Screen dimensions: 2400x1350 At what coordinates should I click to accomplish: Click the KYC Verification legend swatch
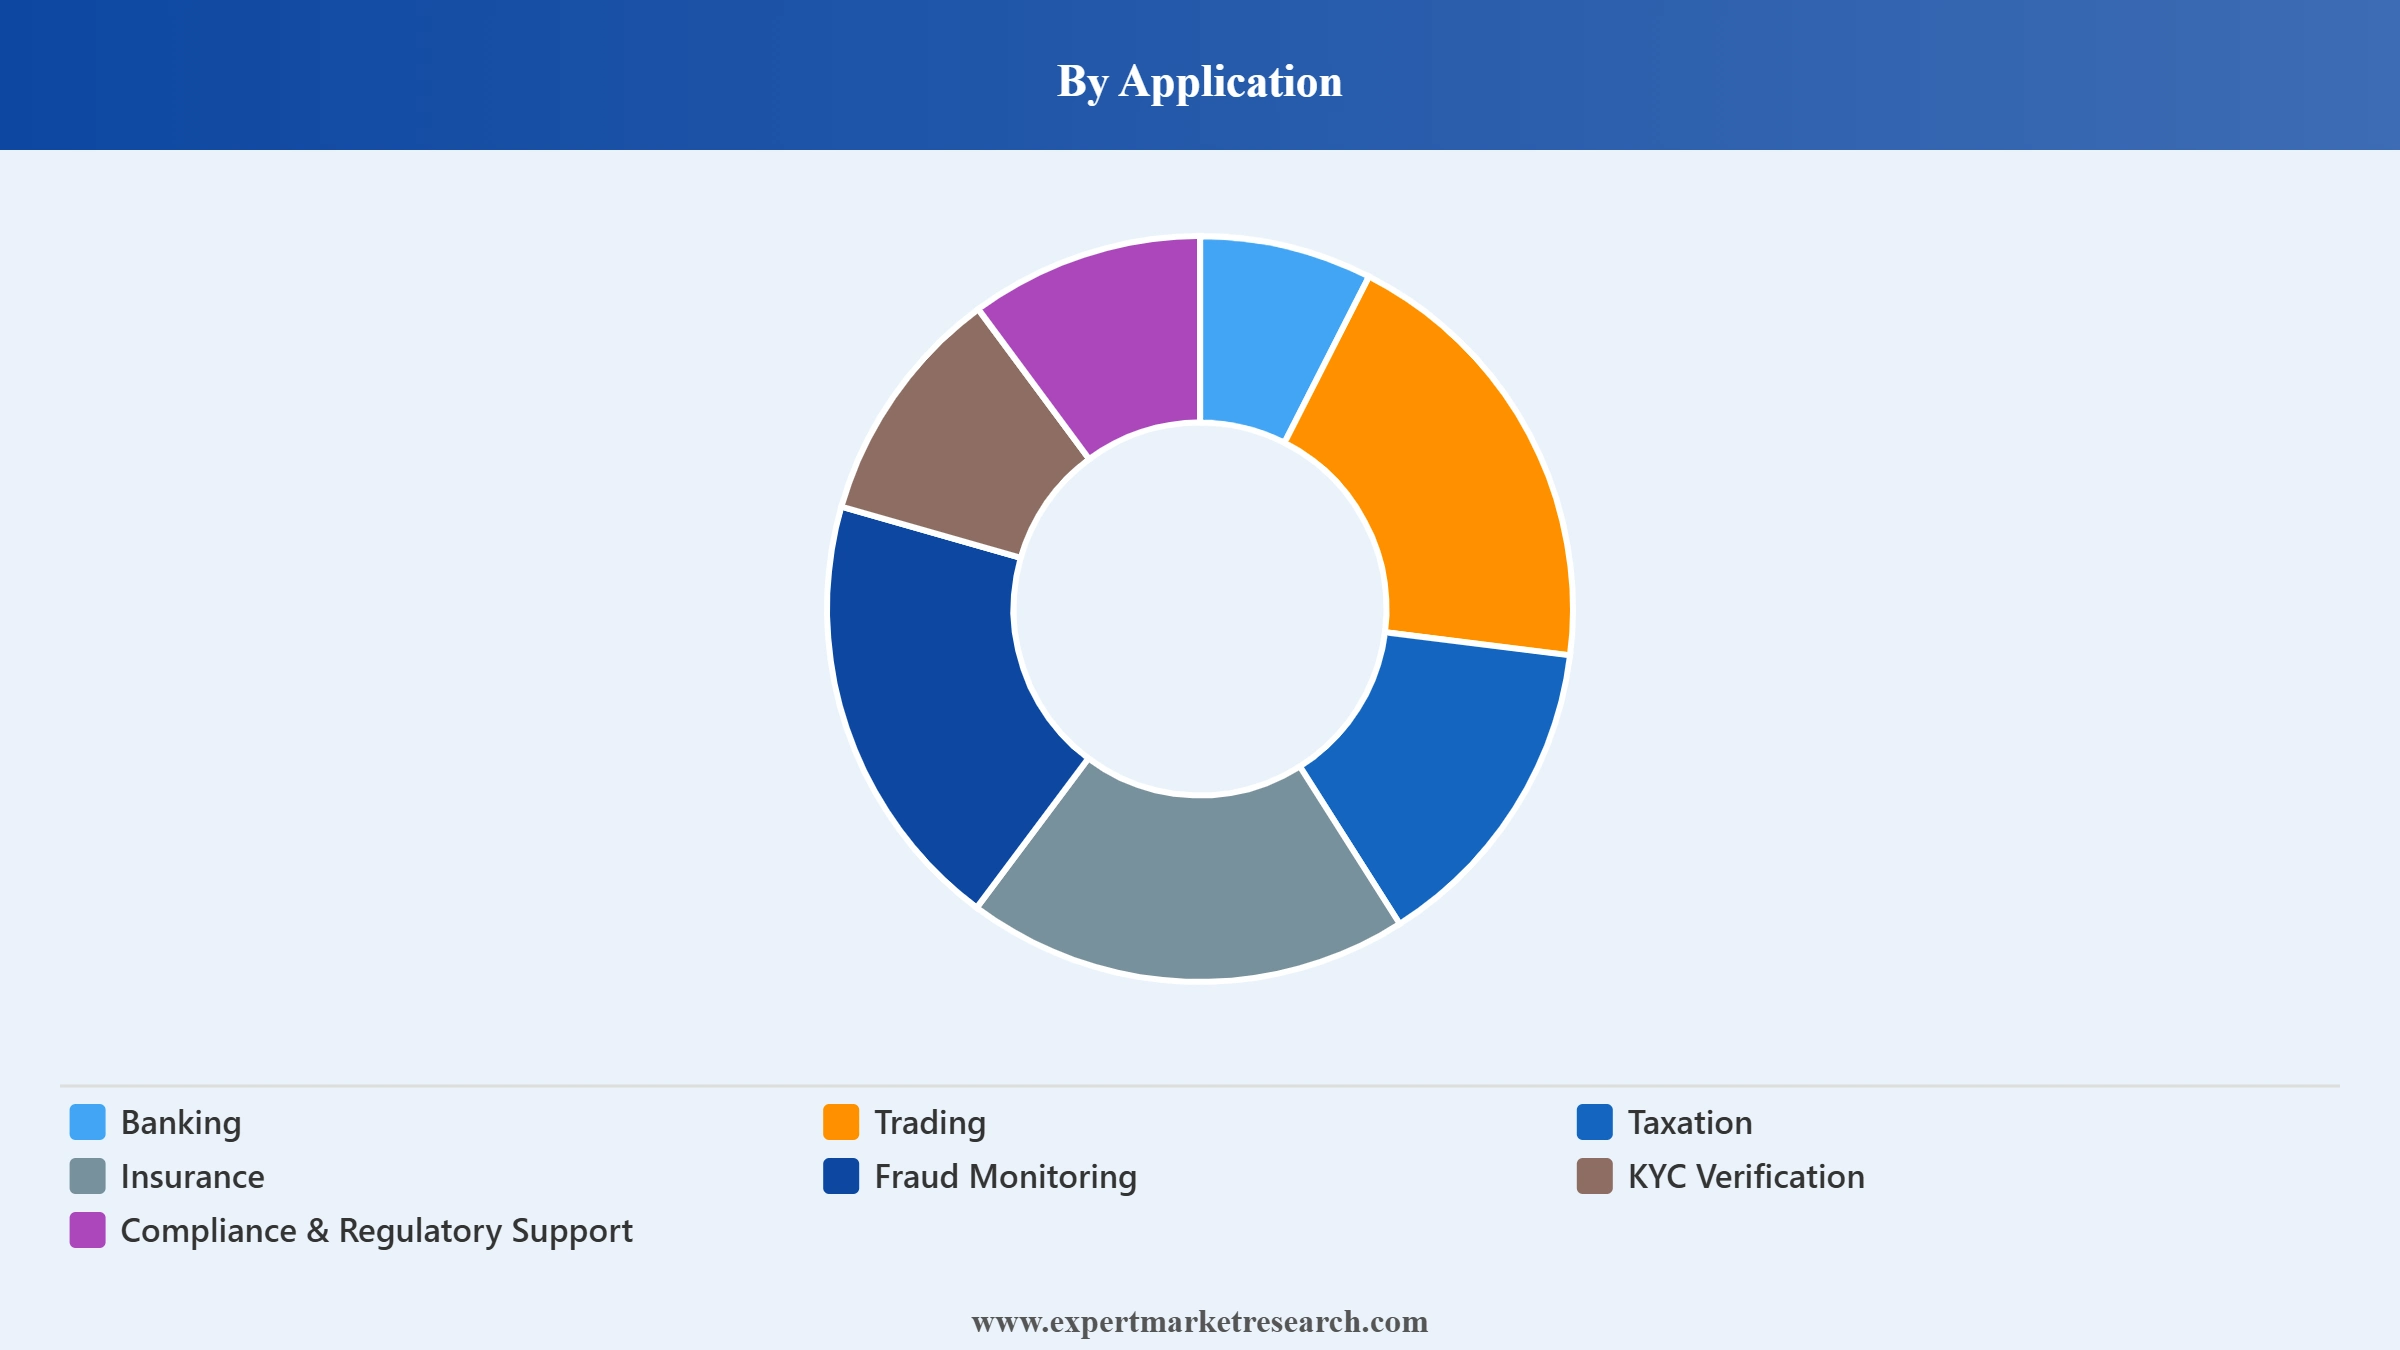(1595, 1176)
